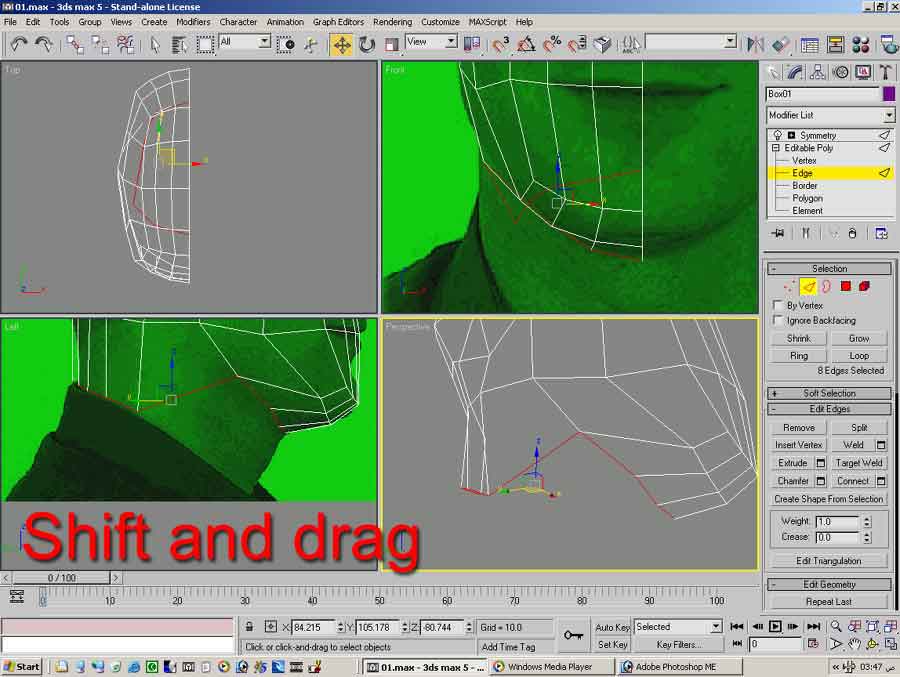The width and height of the screenshot is (900, 677).
Task: Open the View reference coordinate dropdown
Action: 451,41
